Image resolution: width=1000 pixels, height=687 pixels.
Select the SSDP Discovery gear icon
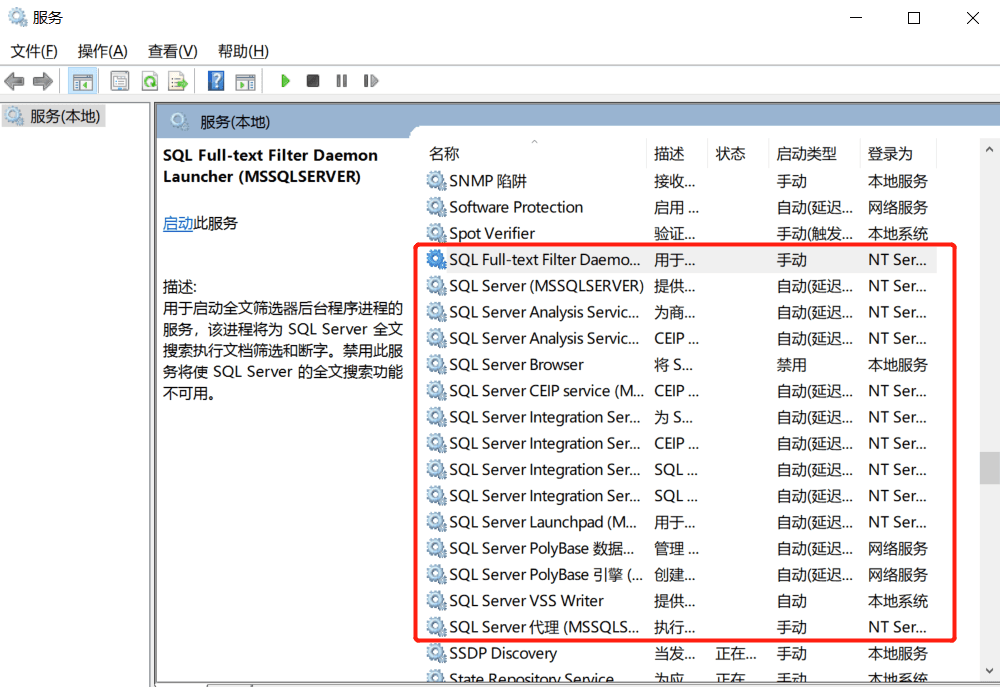[x=436, y=653]
